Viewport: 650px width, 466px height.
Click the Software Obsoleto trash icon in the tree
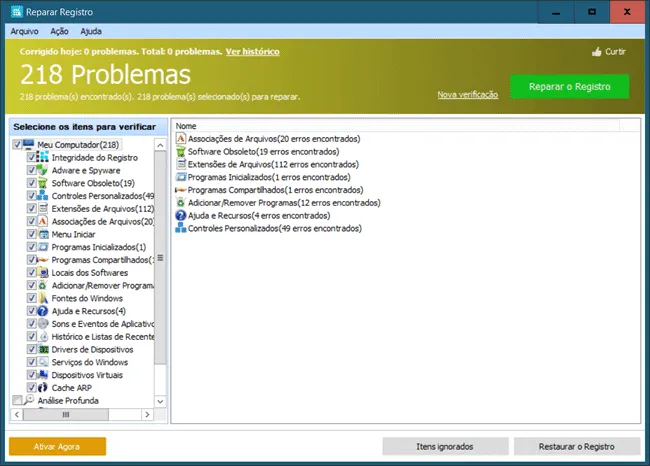(x=42, y=183)
